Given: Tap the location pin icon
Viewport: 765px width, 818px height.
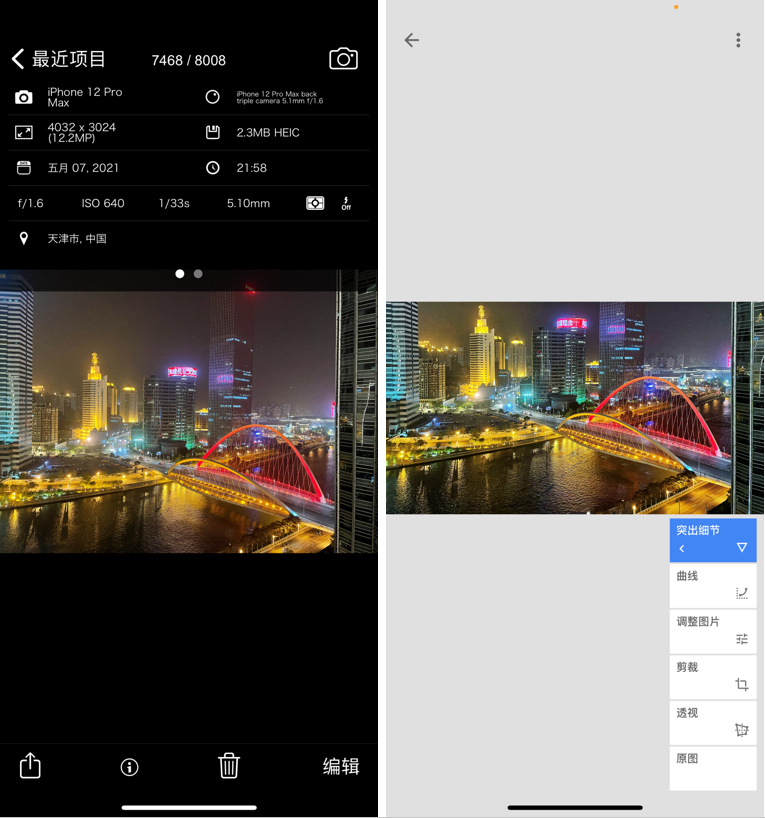Looking at the screenshot, I should click(24, 239).
